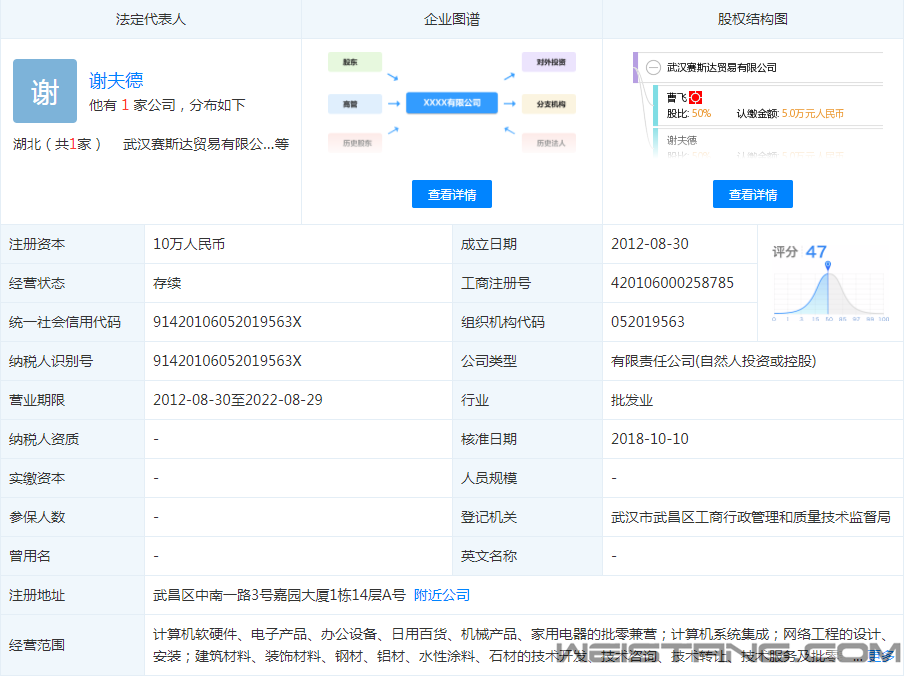The height and width of the screenshot is (676, 914).
Task: Click the score pin marker on chart
Action: [x=828, y=265]
